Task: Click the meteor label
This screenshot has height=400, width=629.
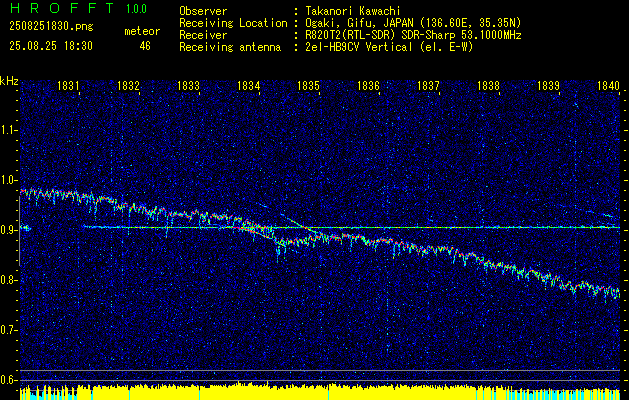Action: (142, 31)
